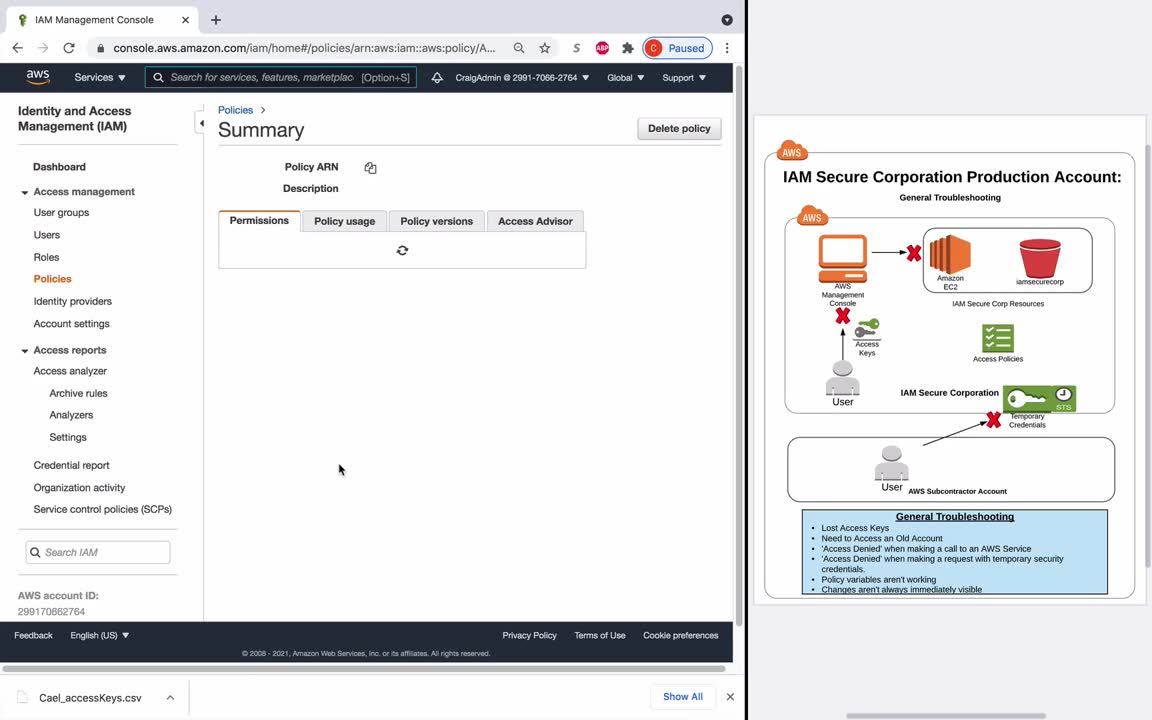Click the tab search circle icon

(x=727, y=20)
